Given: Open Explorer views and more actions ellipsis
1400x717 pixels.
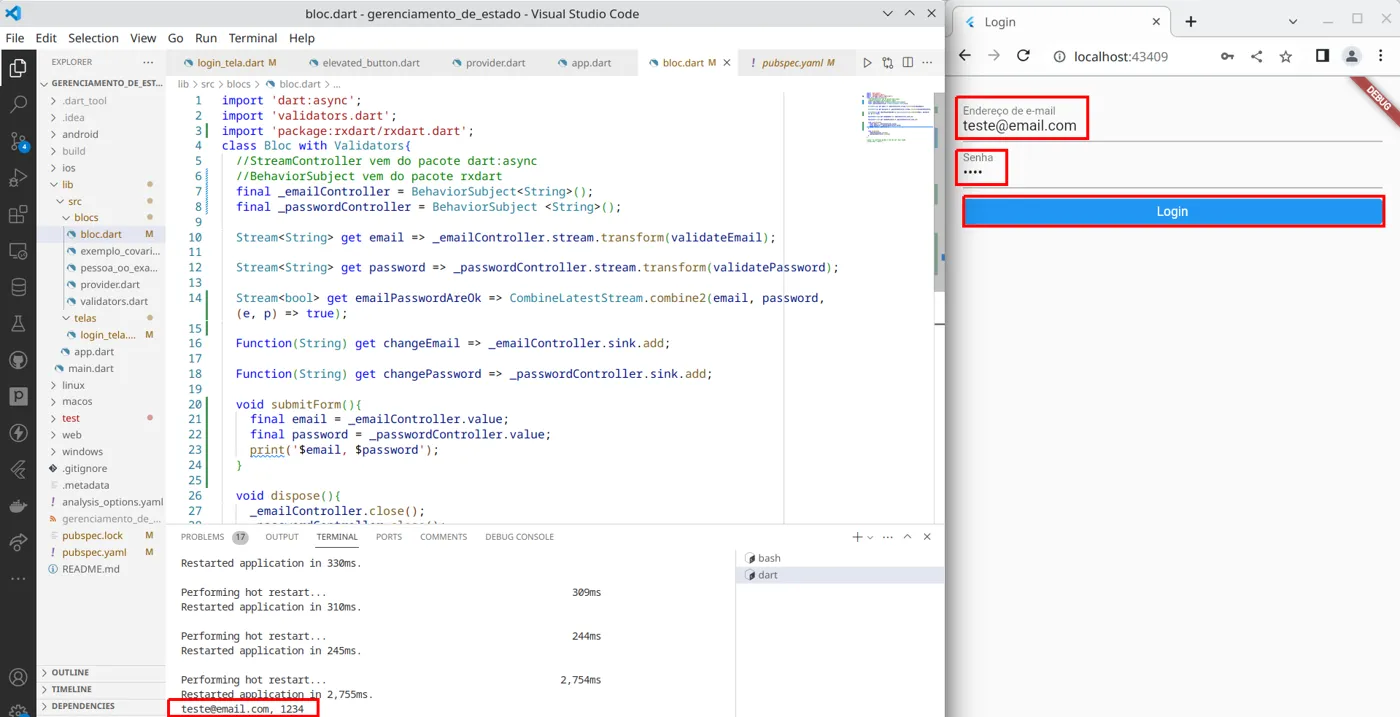Looking at the screenshot, I should 148,62.
